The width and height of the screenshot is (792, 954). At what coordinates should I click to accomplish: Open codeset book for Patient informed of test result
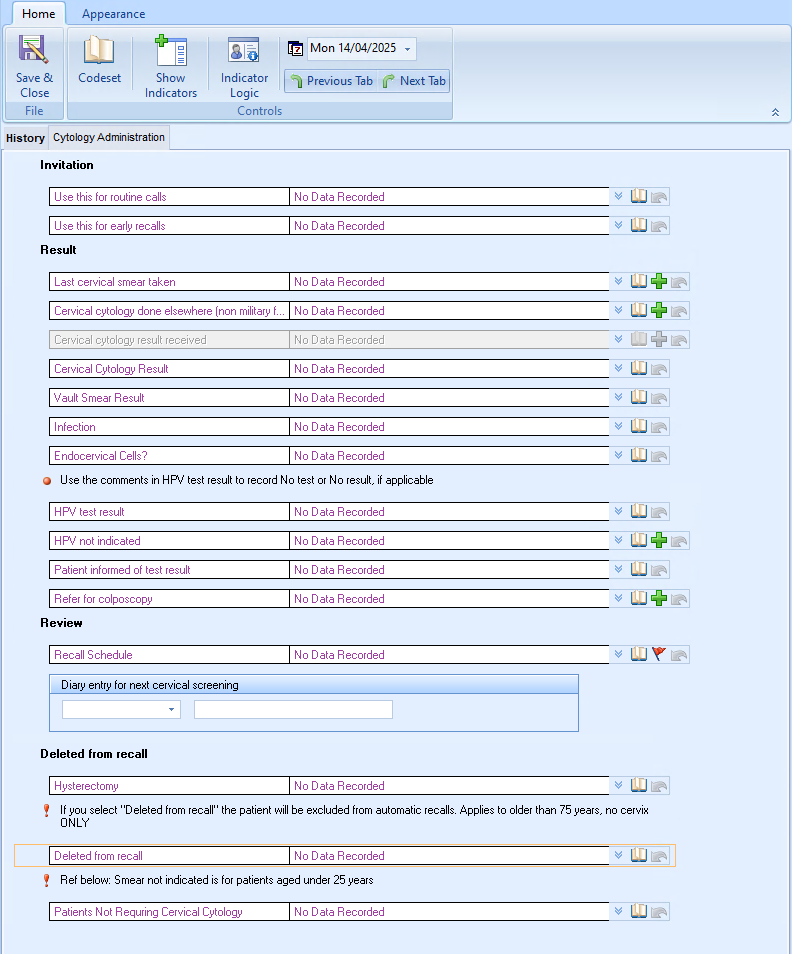pyautogui.click(x=639, y=569)
